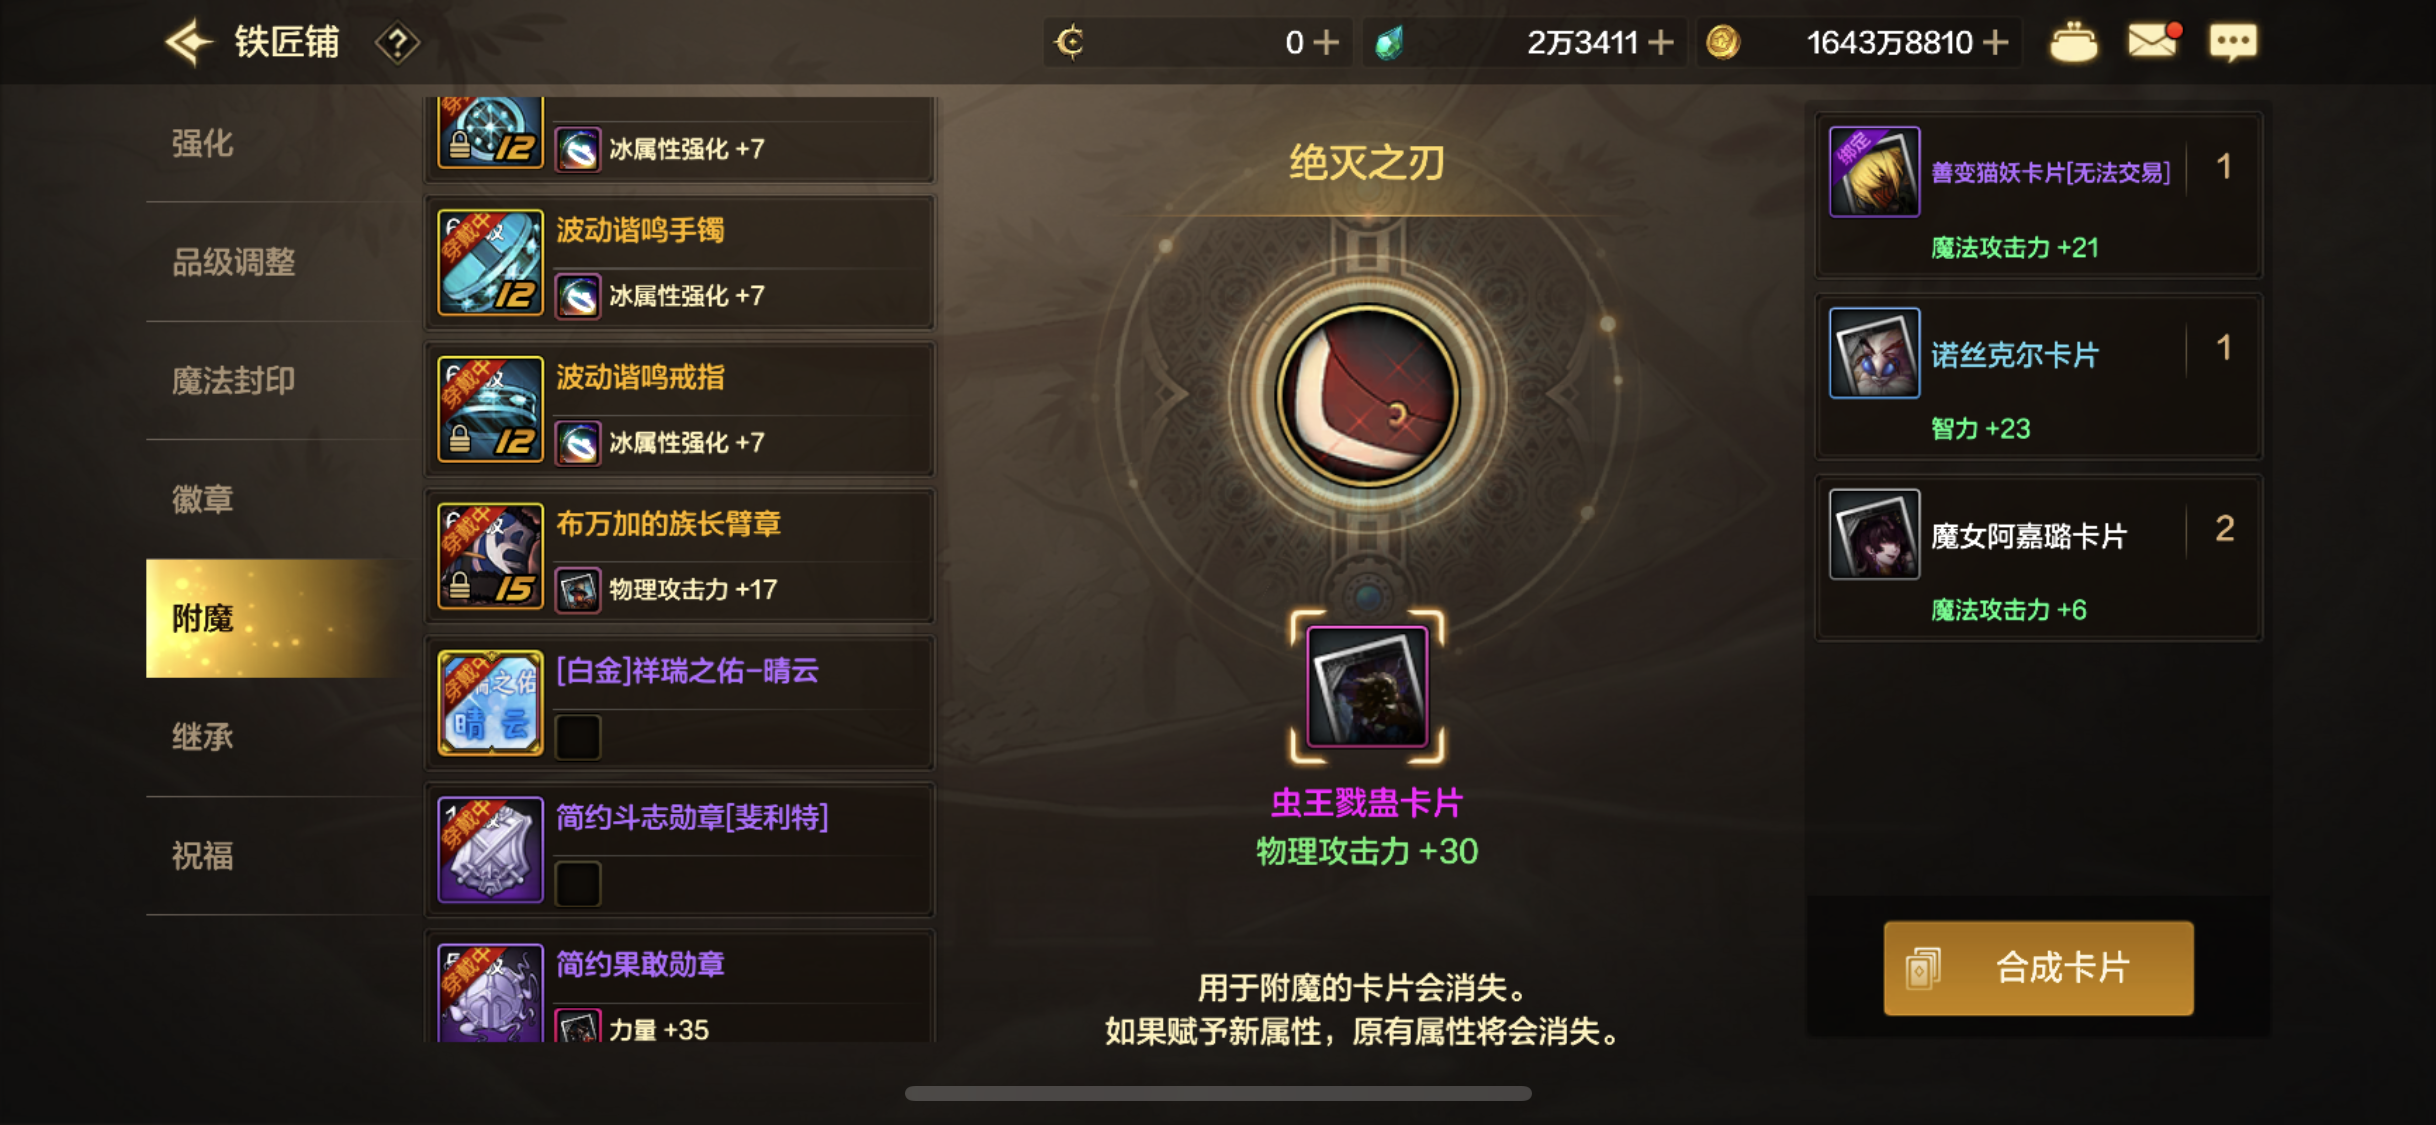Select 善变猫妖卡片 from the card list
The image size is (2436, 1125).
coord(2038,196)
